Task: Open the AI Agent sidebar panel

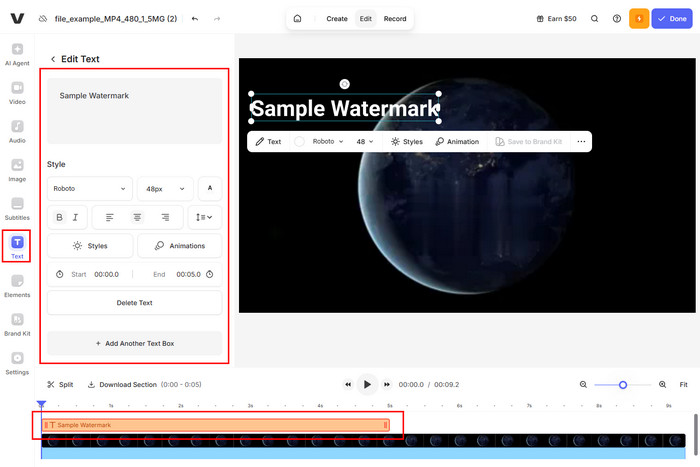Action: (17, 53)
